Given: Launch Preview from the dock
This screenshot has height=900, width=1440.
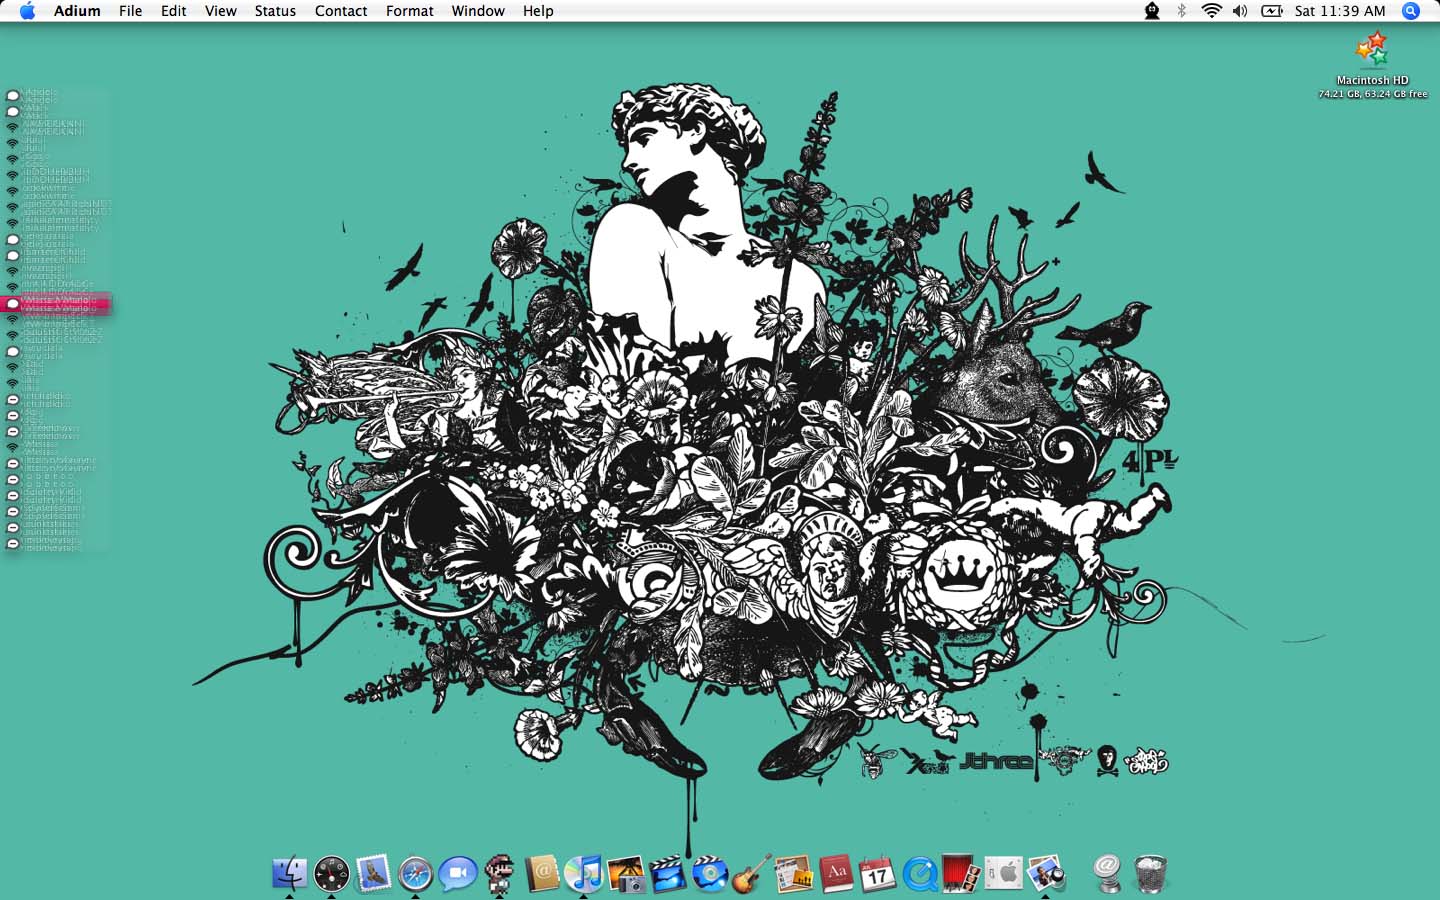Looking at the screenshot, I should point(1046,873).
